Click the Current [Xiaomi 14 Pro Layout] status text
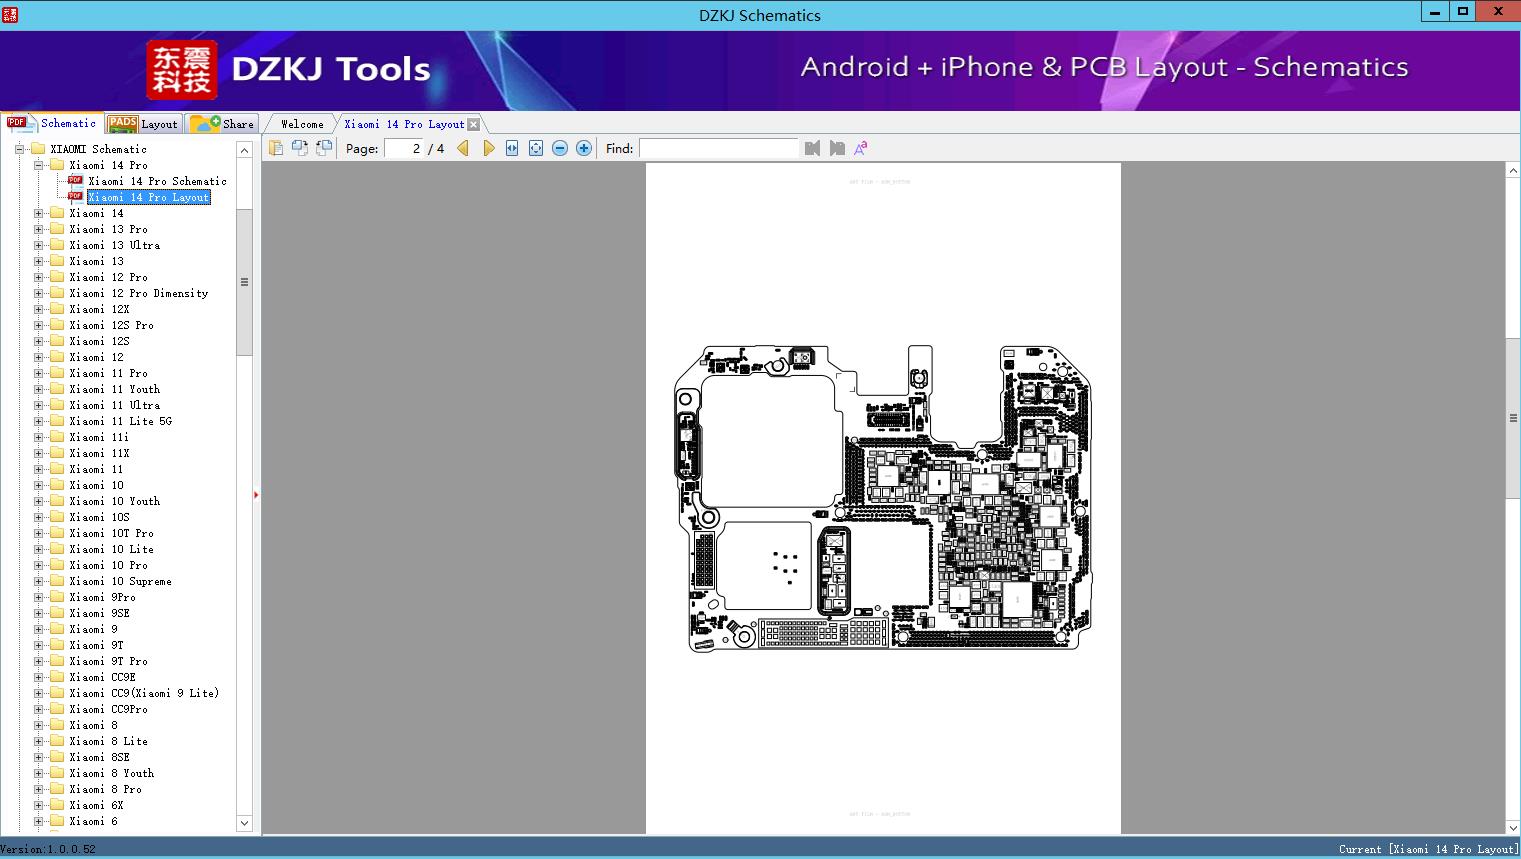The image size is (1521, 859). click(1428, 849)
